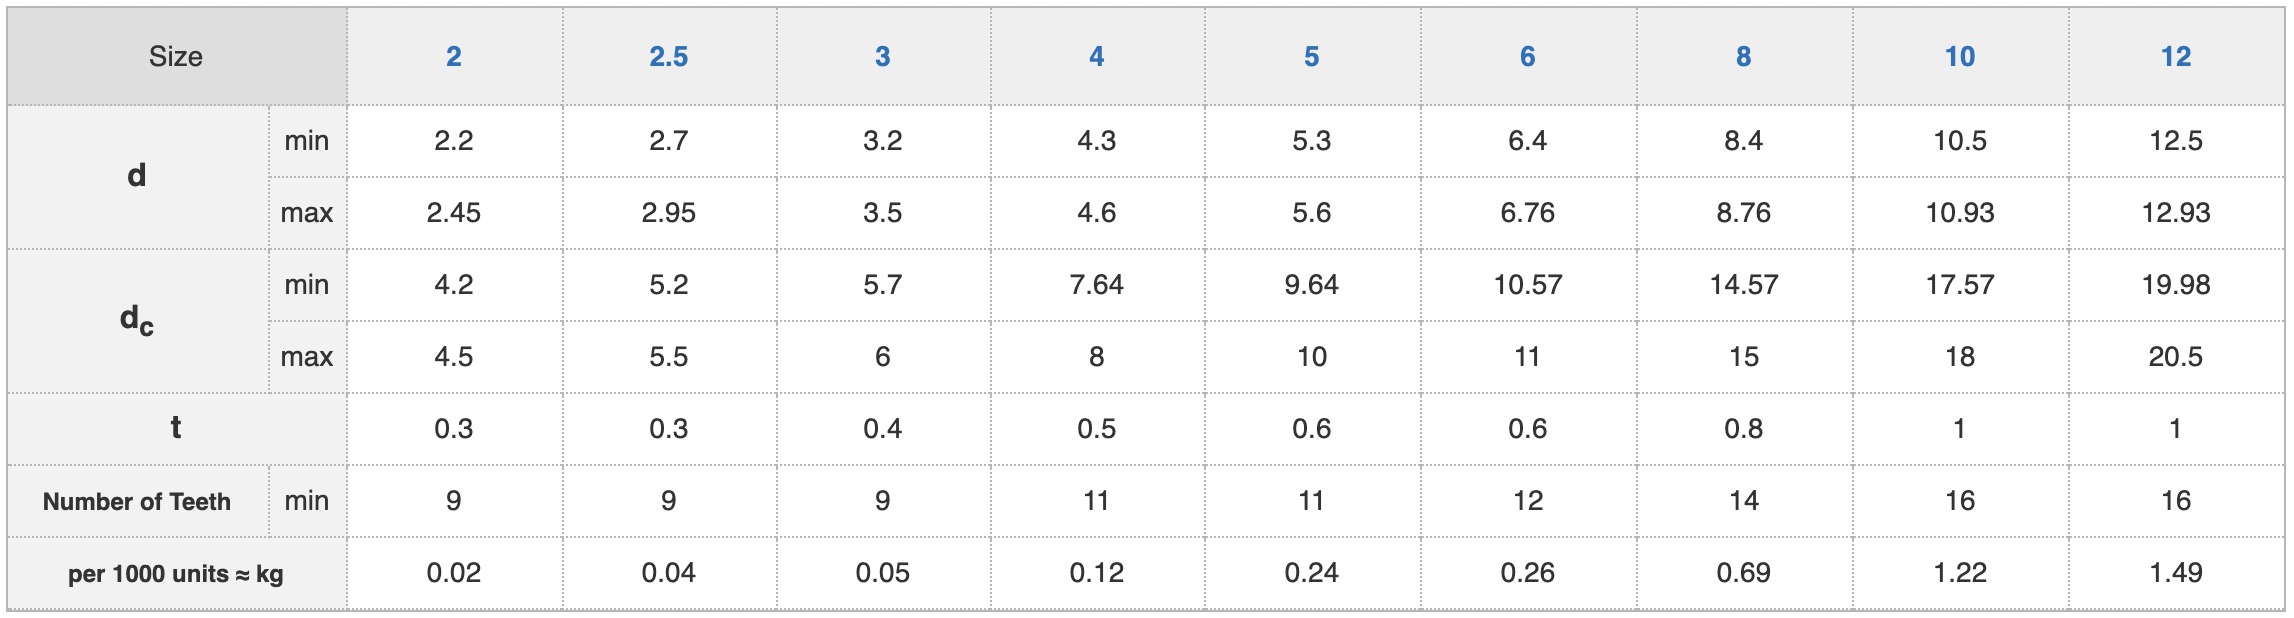The width and height of the screenshot is (2294, 618).
Task: Click the 1.49 weight value
Action: (2176, 573)
